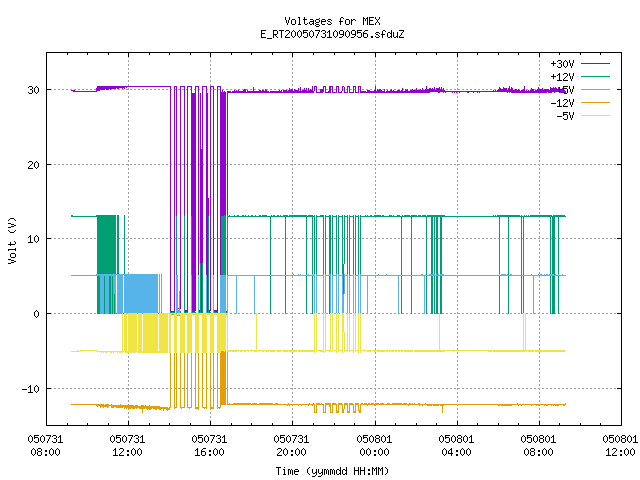Viewport: 640px width, 480px height.
Task: Click the +30V legend label
Action: [562, 64]
